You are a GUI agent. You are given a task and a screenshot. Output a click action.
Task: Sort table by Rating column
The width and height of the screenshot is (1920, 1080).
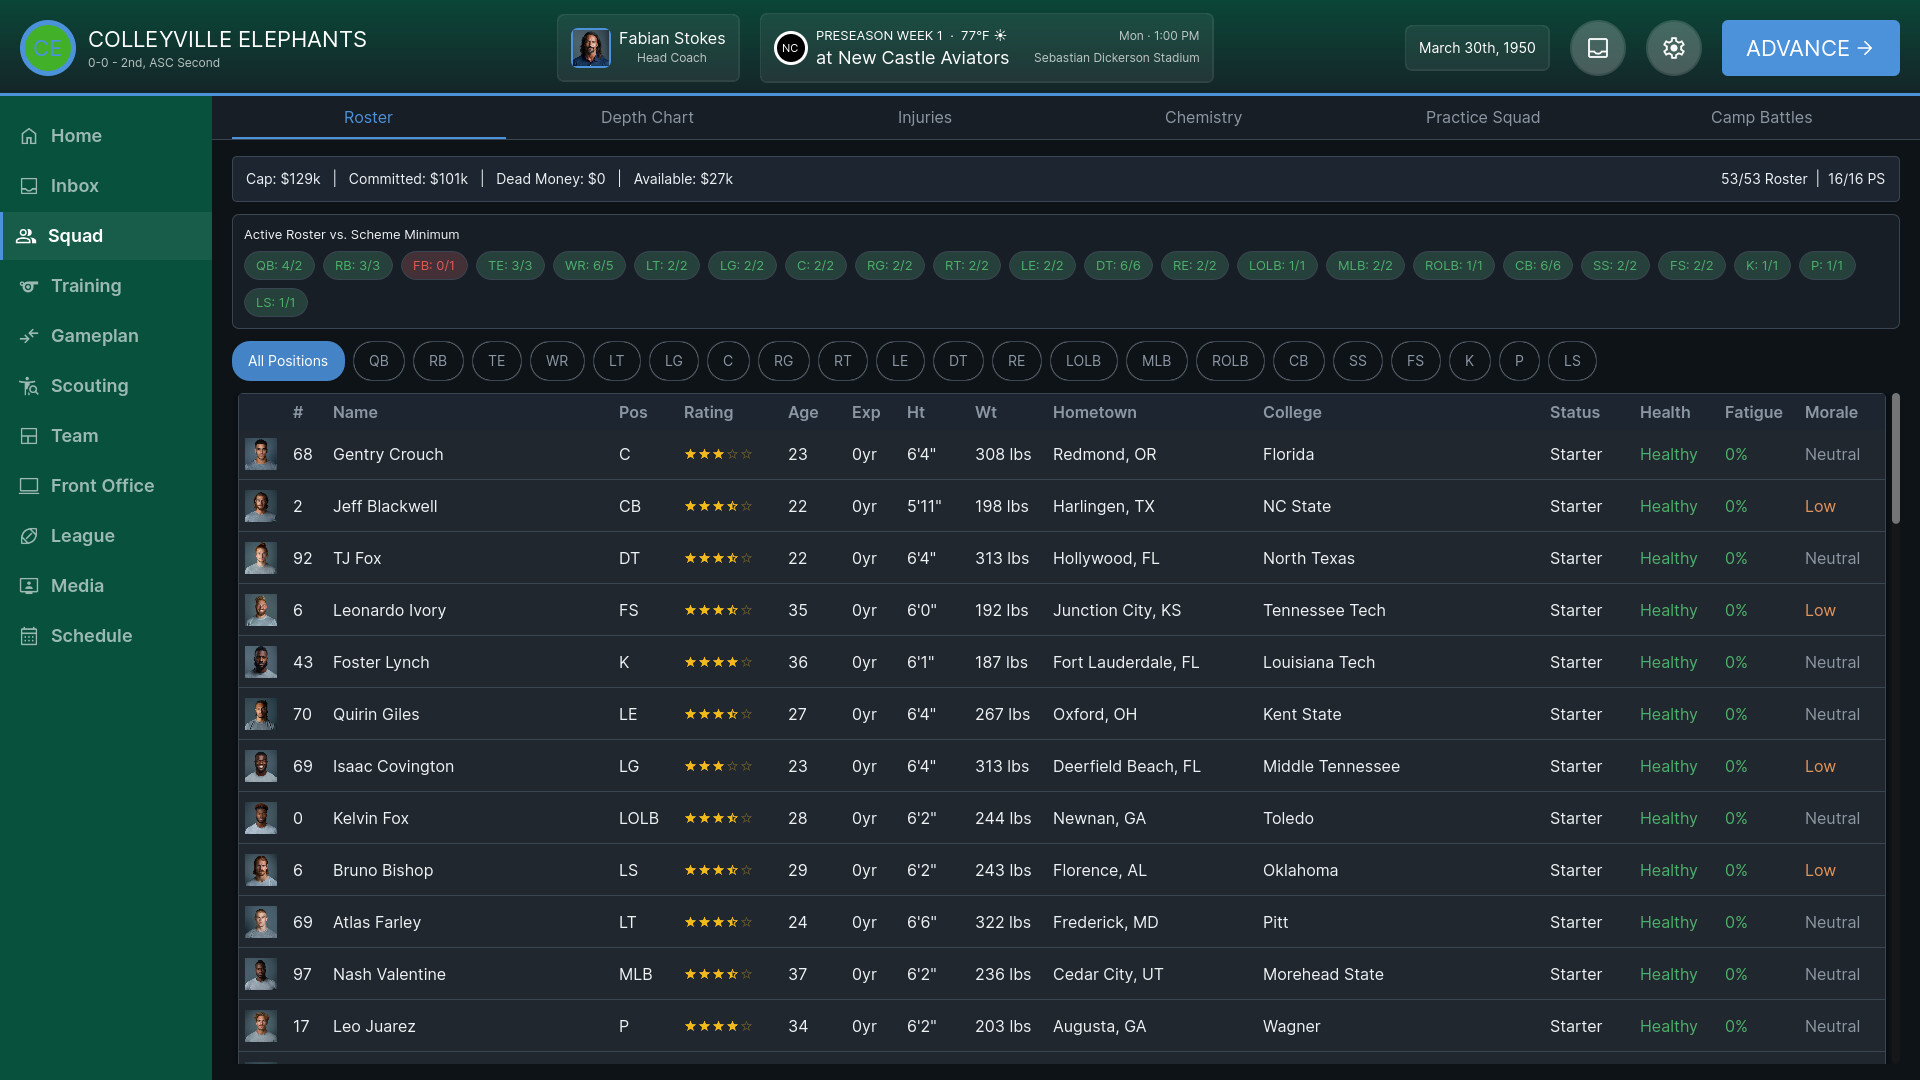click(708, 412)
